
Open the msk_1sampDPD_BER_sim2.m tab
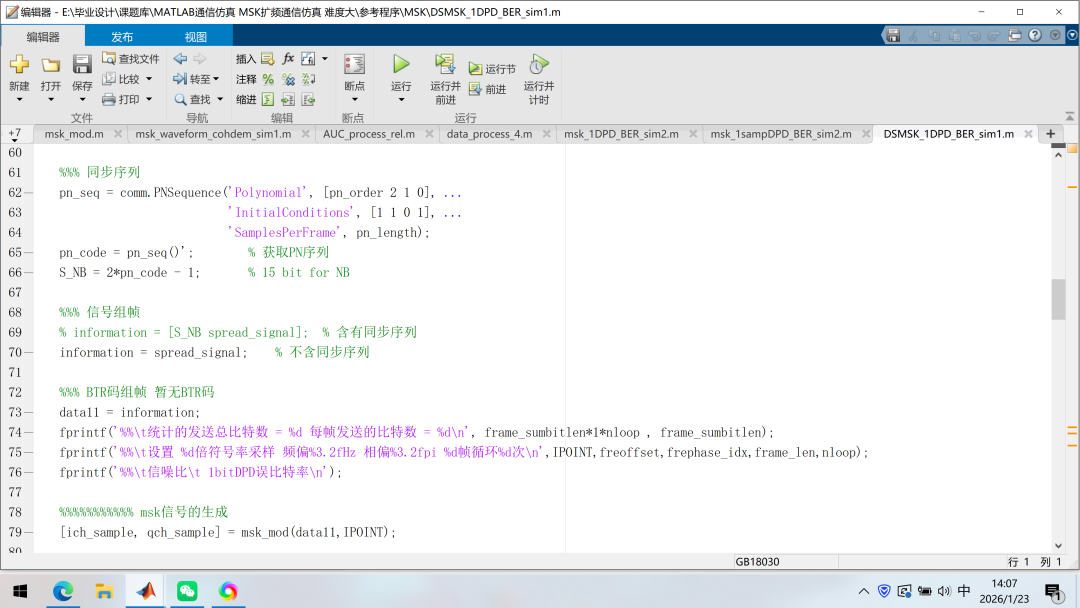click(x=781, y=134)
